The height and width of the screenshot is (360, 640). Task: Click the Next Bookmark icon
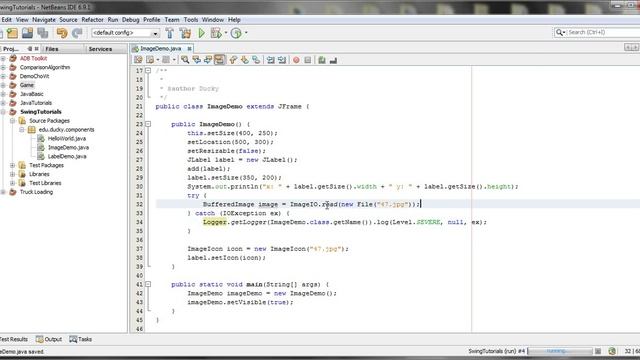point(244,60)
